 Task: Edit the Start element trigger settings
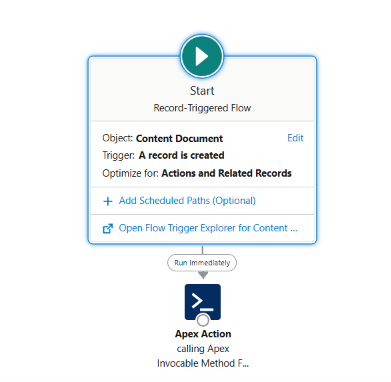(295, 138)
